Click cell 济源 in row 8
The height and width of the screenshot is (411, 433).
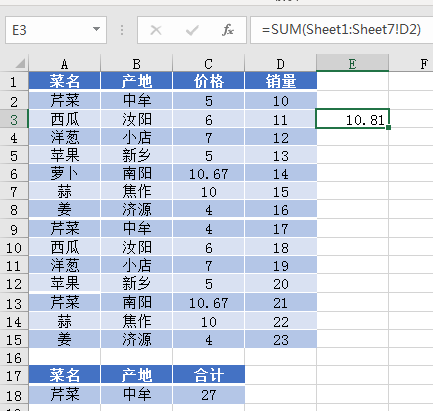pyautogui.click(x=136, y=209)
